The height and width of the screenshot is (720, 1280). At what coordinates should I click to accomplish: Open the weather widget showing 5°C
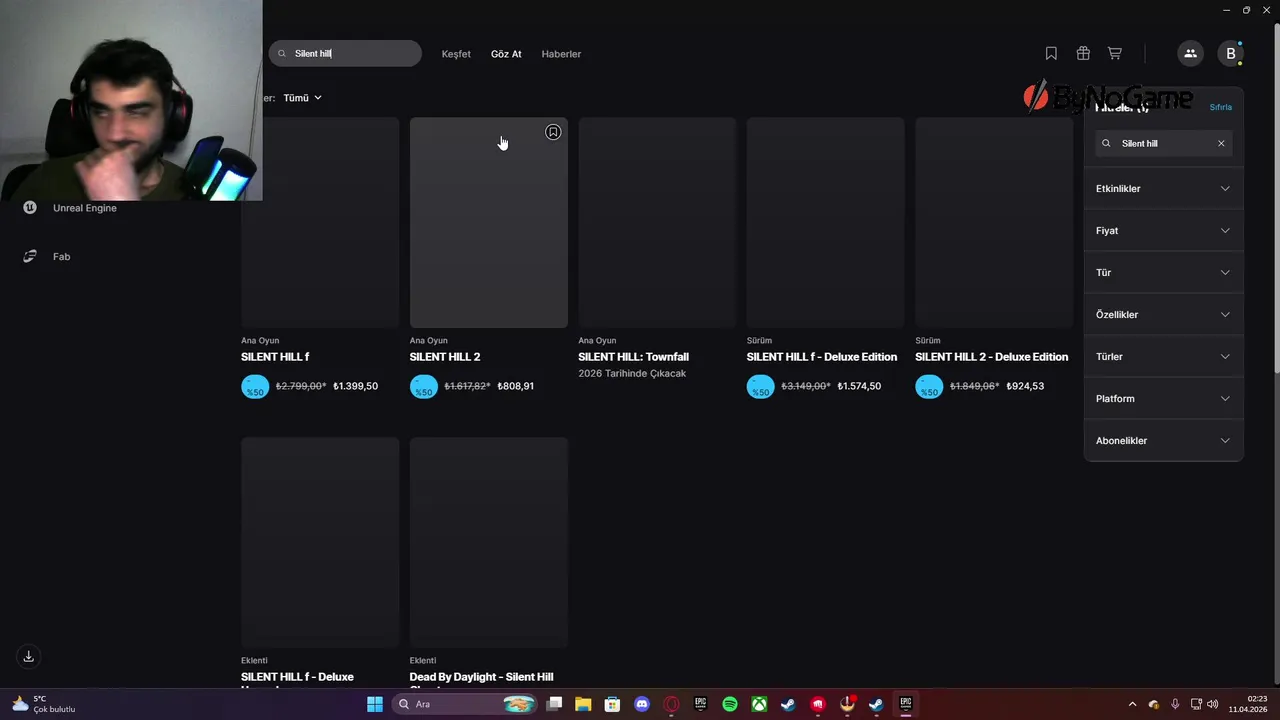[43, 704]
